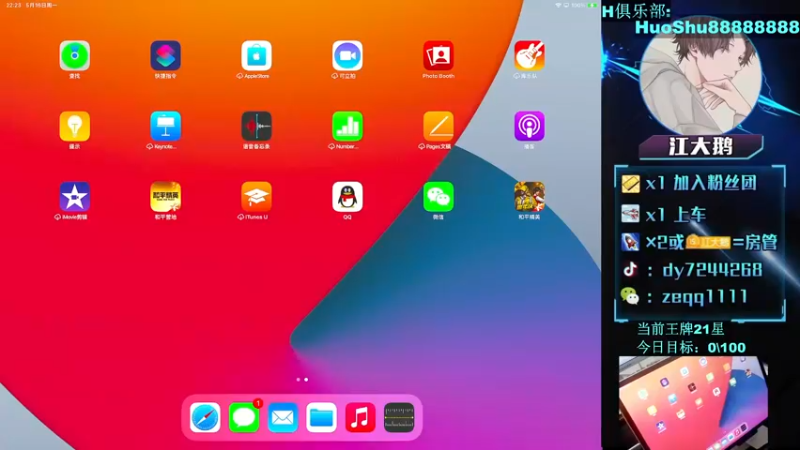This screenshot has height=450, width=800.
Task: Open the Clips video camera app
Action: [x=347, y=56]
